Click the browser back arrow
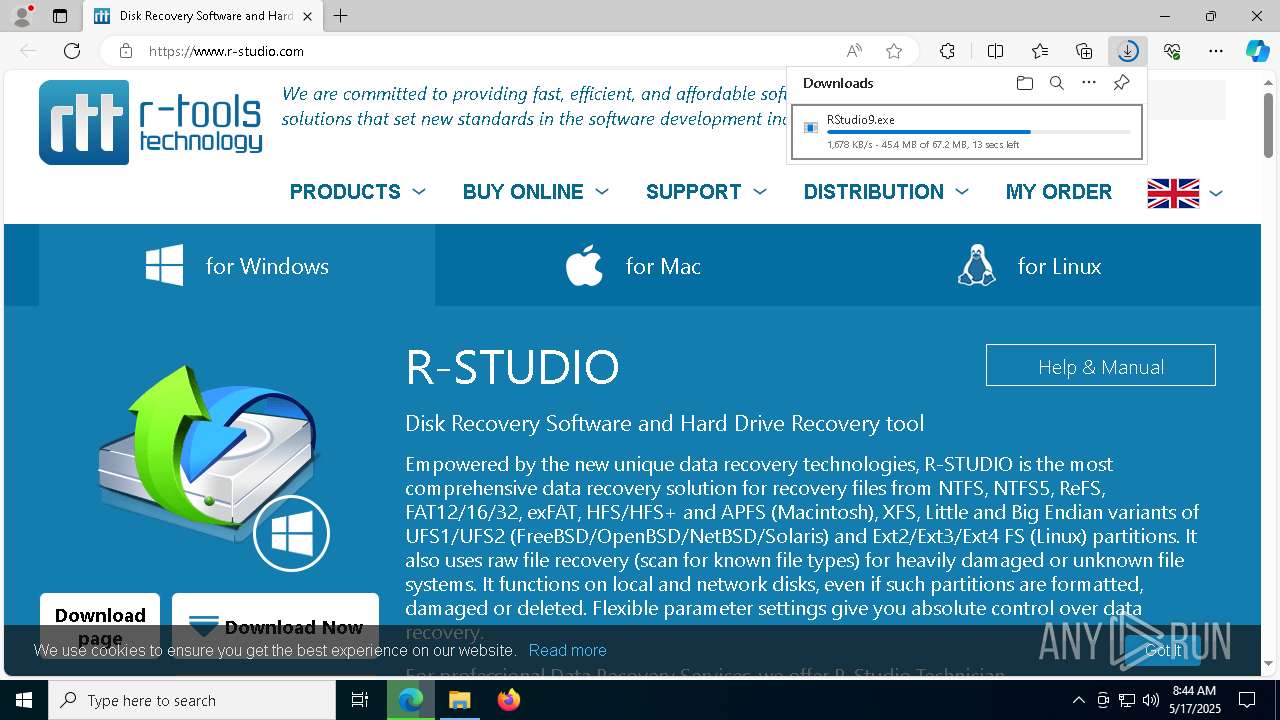Image resolution: width=1280 pixels, height=720 pixels. click(28, 51)
